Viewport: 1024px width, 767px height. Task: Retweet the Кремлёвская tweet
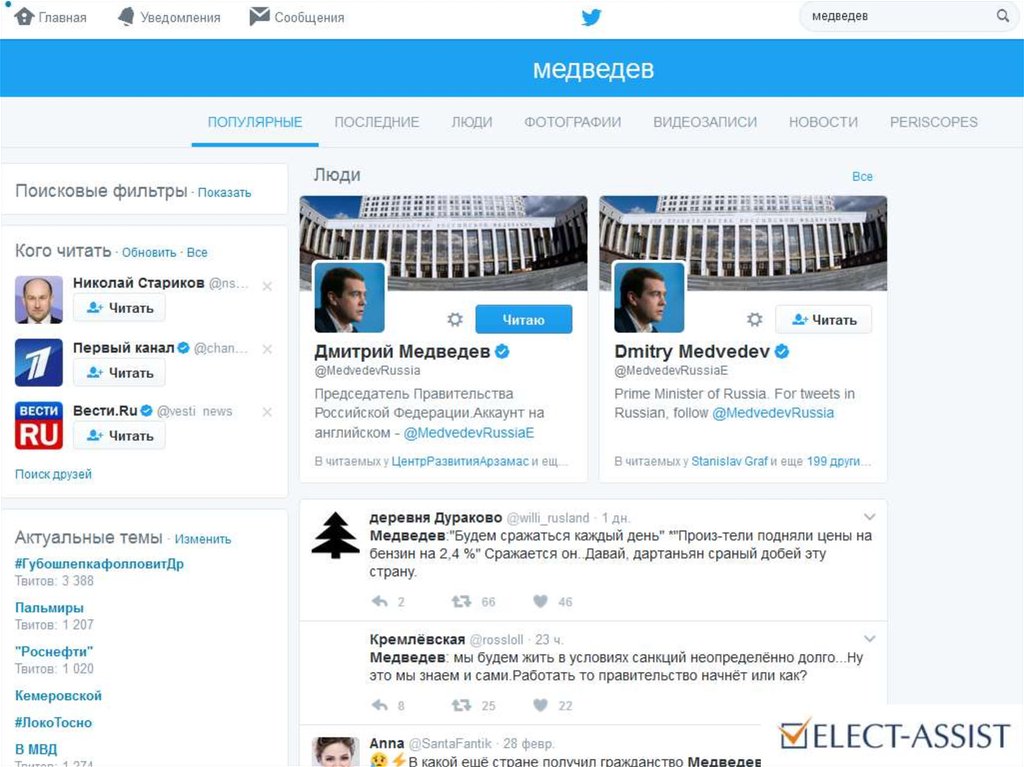(x=461, y=705)
